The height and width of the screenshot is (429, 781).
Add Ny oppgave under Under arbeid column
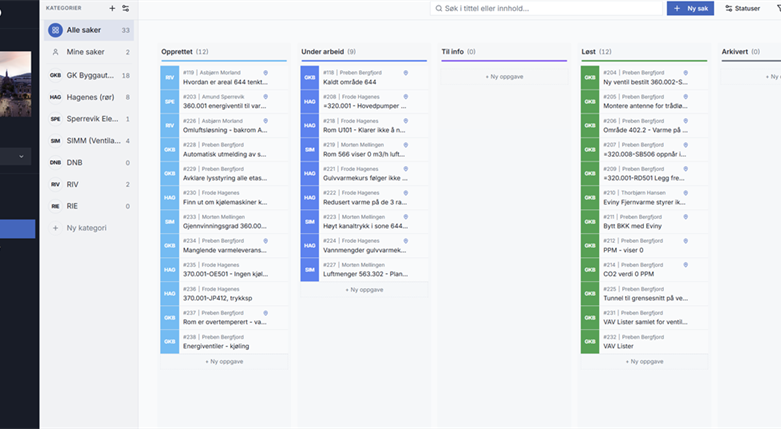pyautogui.click(x=364, y=289)
